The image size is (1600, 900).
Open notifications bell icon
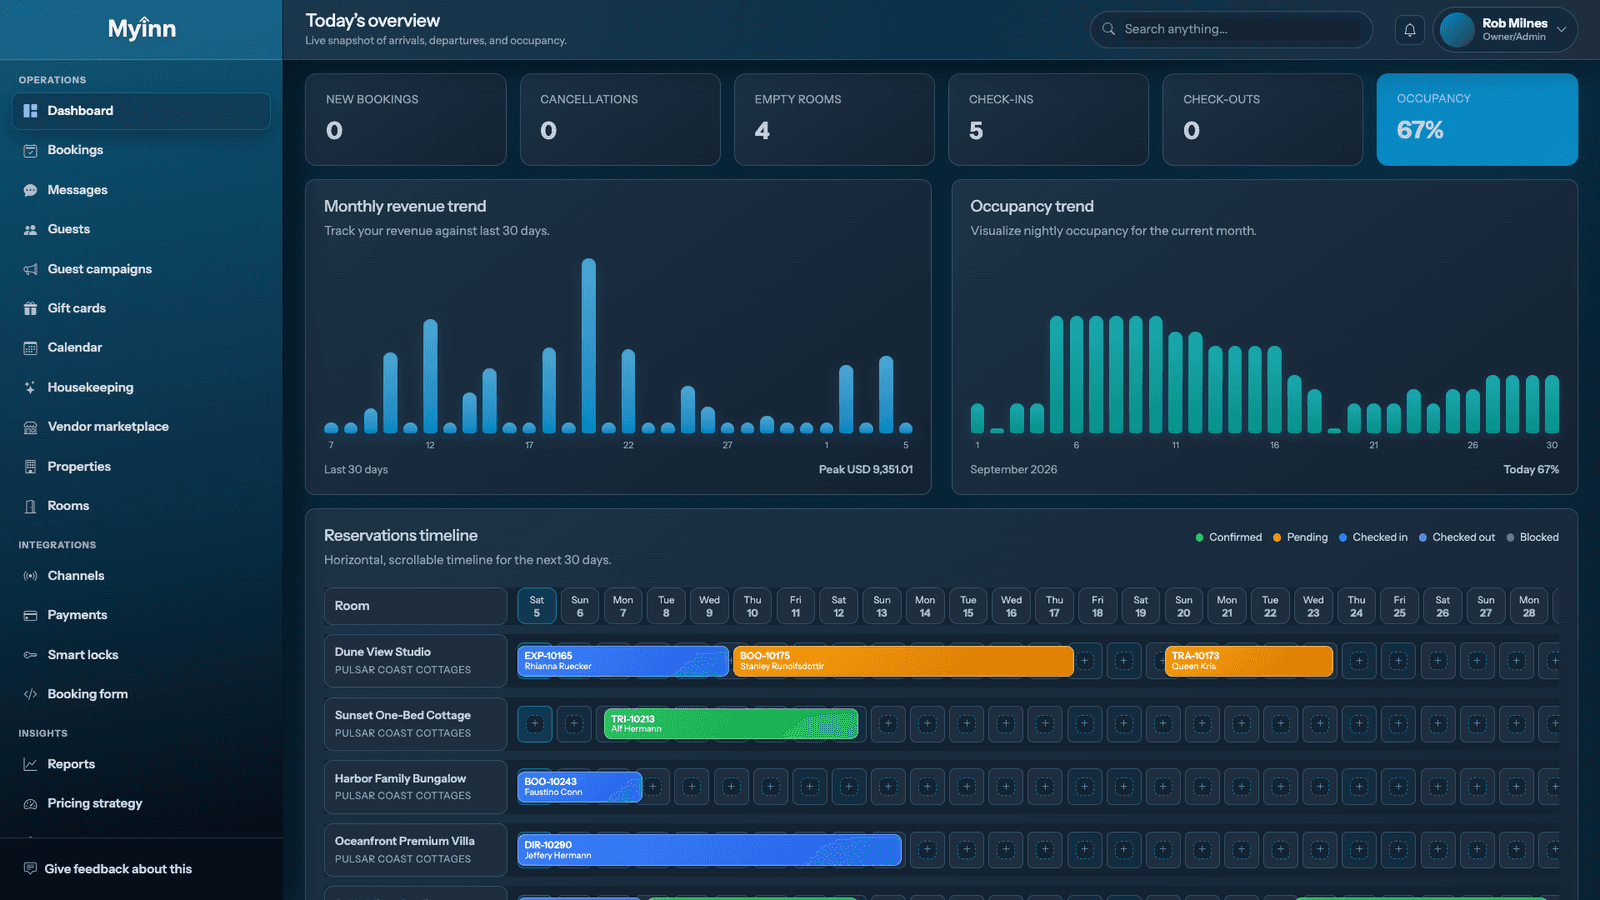click(x=1410, y=30)
